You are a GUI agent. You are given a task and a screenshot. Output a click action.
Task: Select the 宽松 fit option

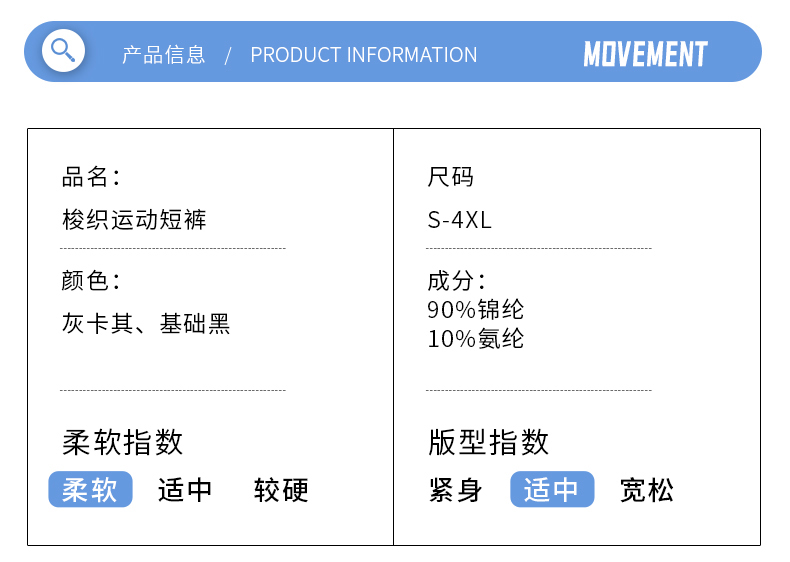(x=647, y=490)
